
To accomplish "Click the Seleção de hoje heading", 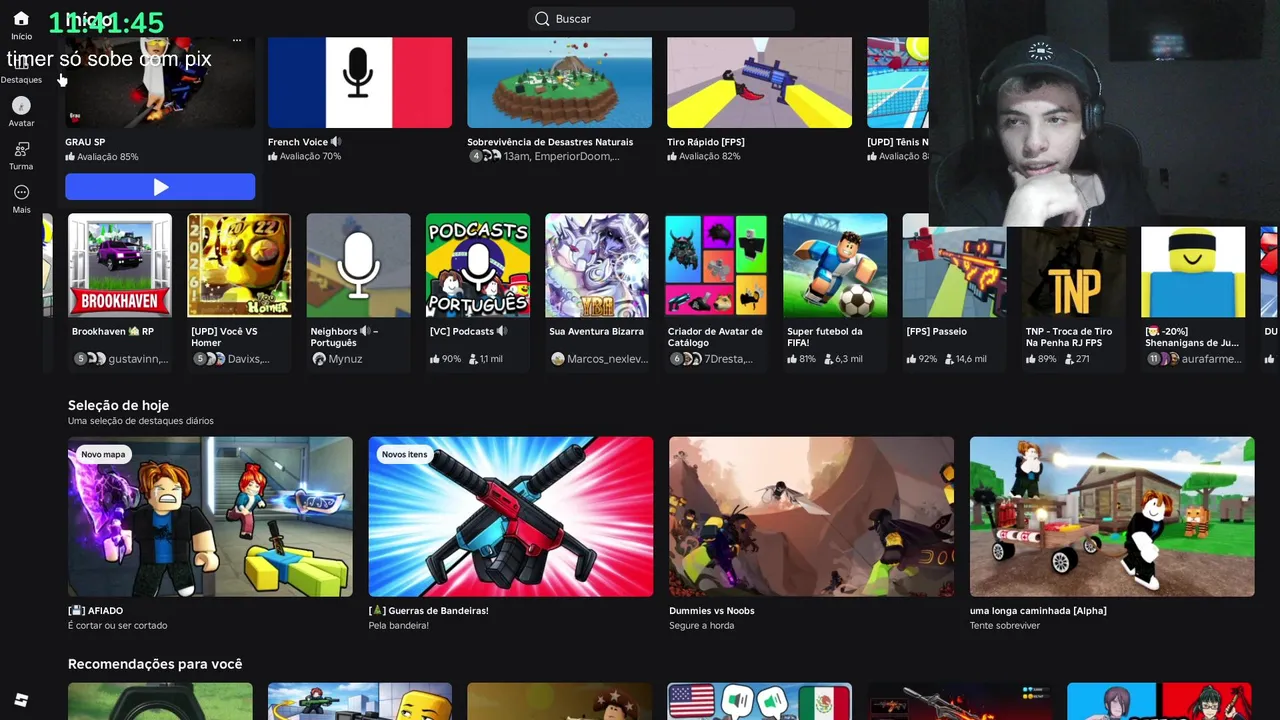I will (x=118, y=405).
